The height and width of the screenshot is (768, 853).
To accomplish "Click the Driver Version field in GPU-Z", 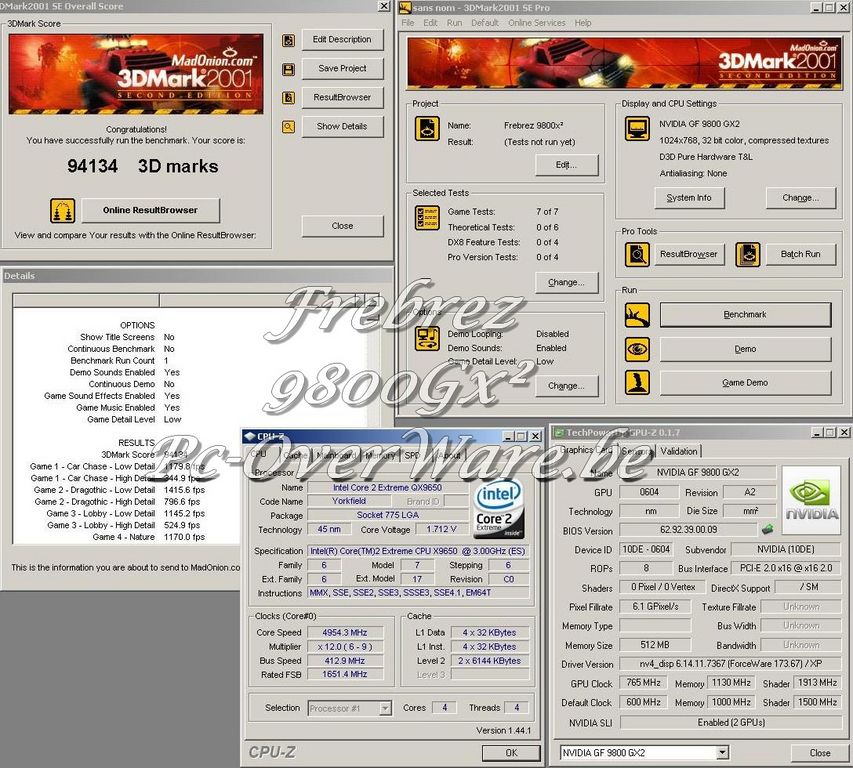I will point(730,664).
